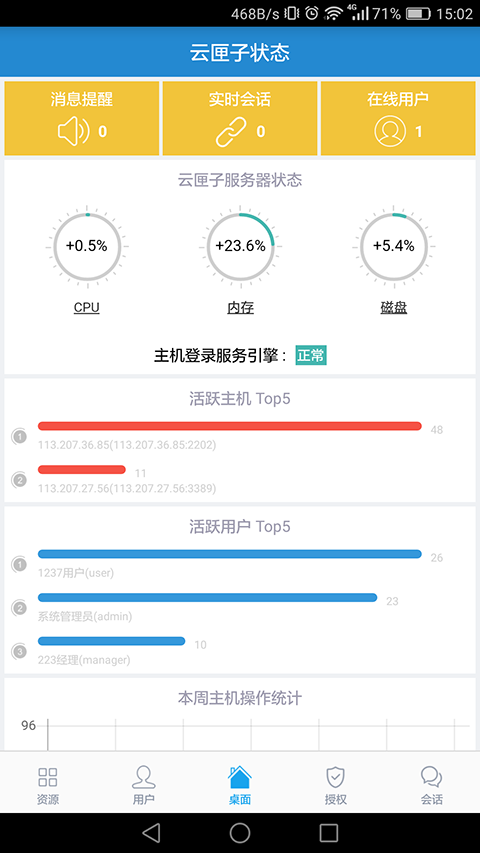Screen dimensions: 480x853
Task: Tap the Android home circle button
Action: tap(240, 832)
